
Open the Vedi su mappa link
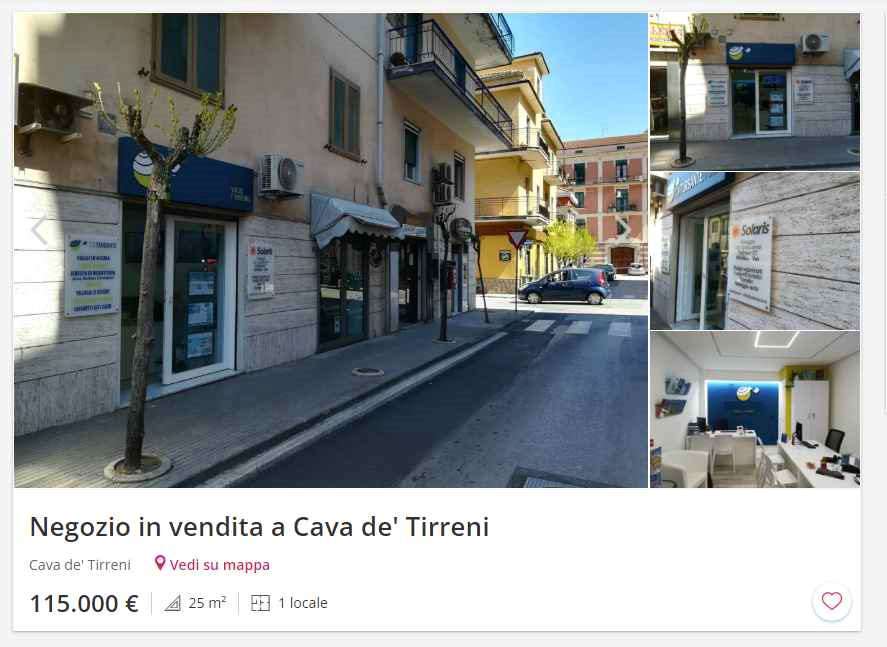point(219,565)
